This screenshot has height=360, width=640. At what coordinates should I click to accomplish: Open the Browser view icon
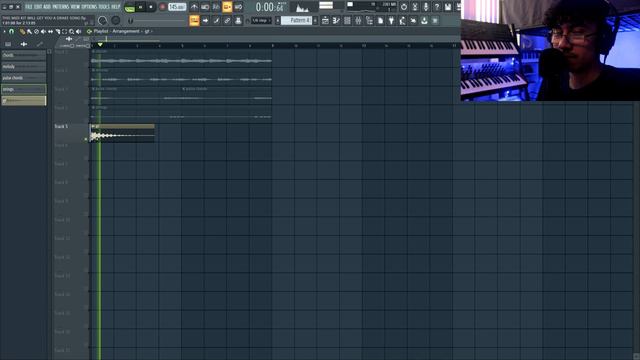(369, 20)
